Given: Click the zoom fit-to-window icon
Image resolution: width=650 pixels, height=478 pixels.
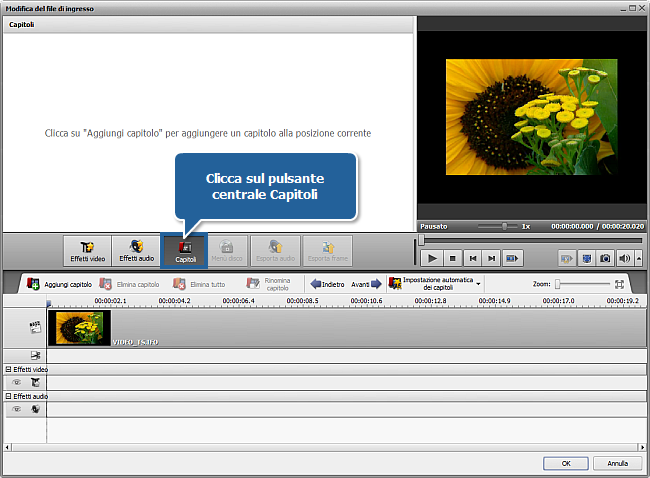Looking at the screenshot, I should [619, 284].
